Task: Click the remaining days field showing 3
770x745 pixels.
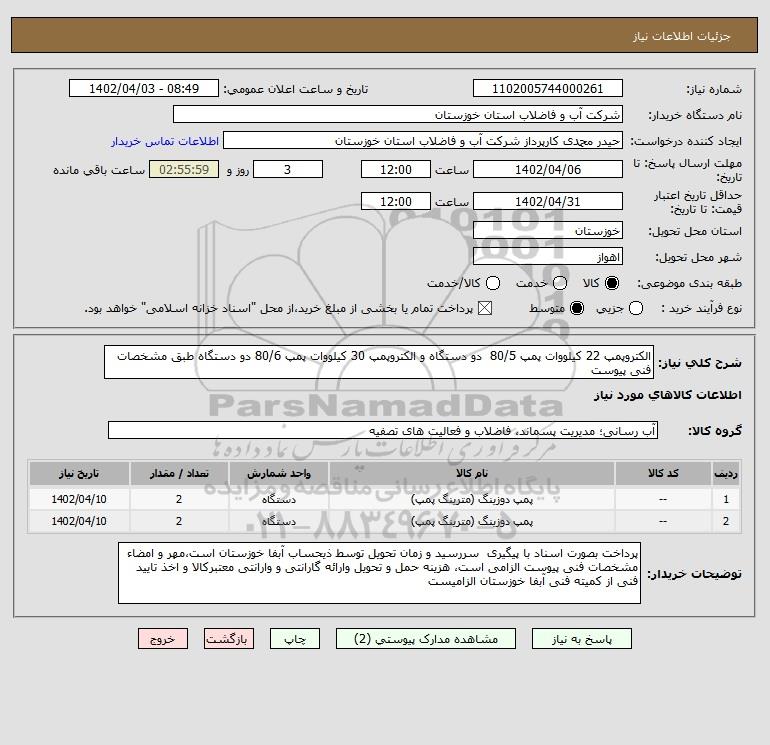Action: click(x=288, y=170)
